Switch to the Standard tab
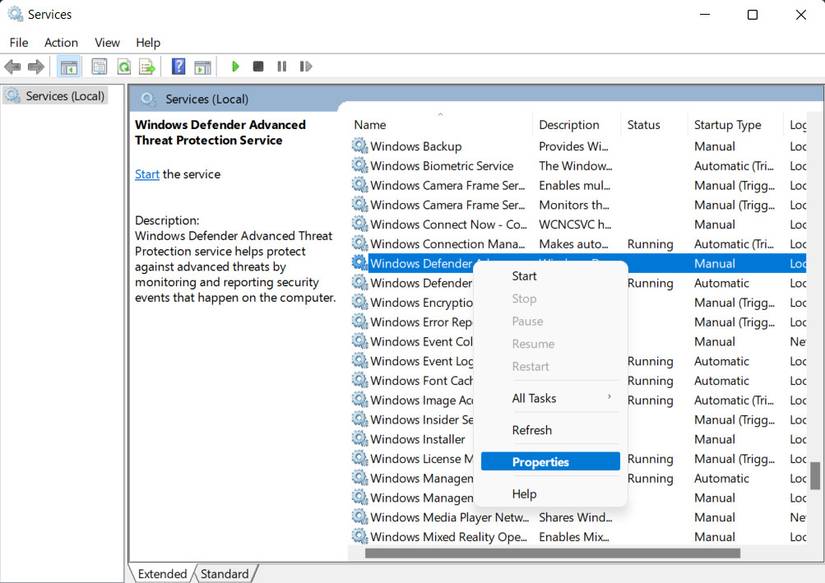The width and height of the screenshot is (825, 583). 224,573
